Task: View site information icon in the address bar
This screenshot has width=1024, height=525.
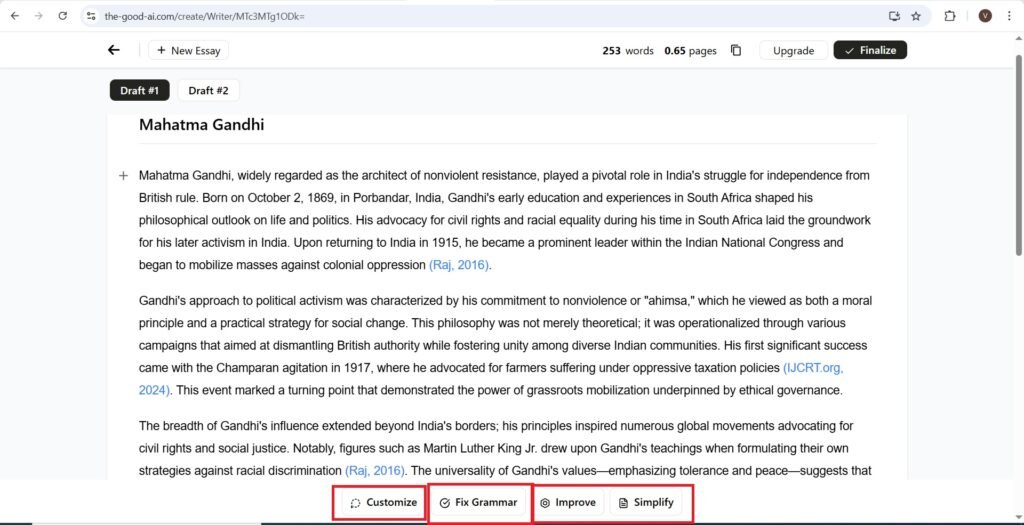Action: tap(91, 16)
